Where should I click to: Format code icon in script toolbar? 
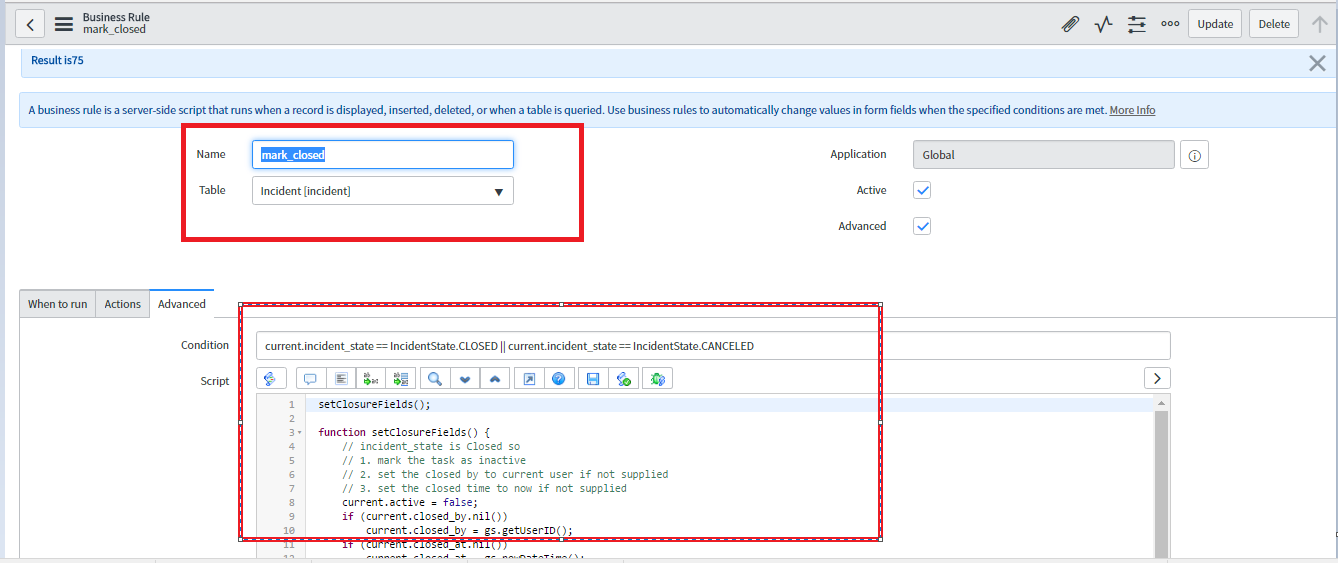click(341, 379)
